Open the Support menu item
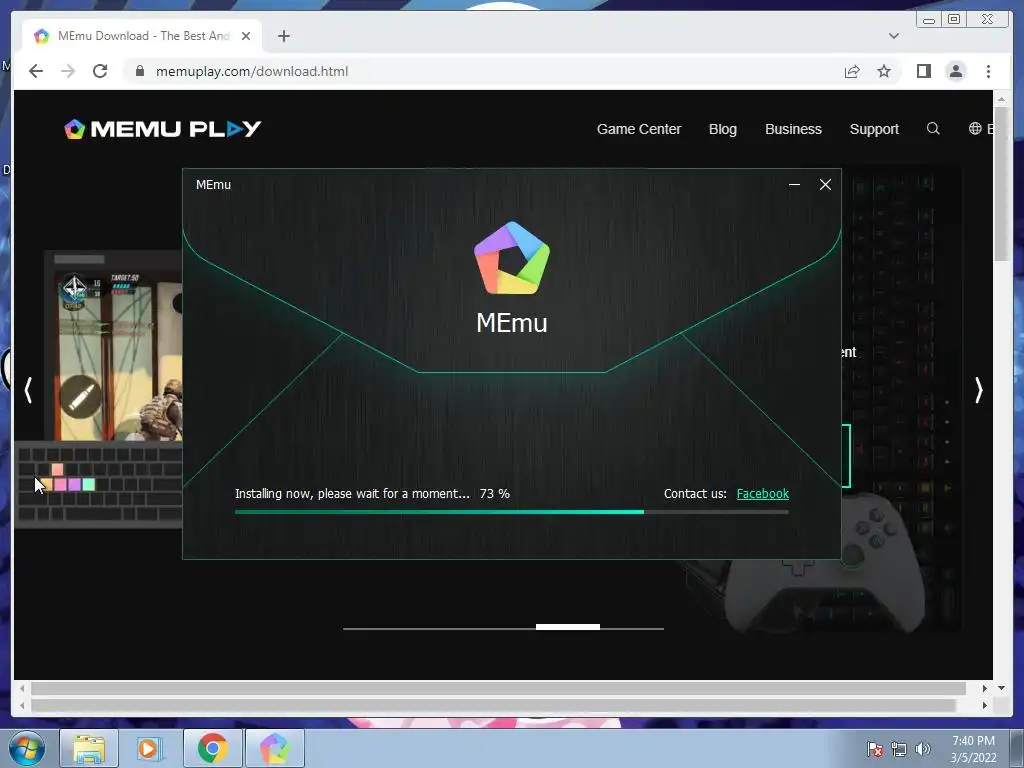 (x=874, y=129)
